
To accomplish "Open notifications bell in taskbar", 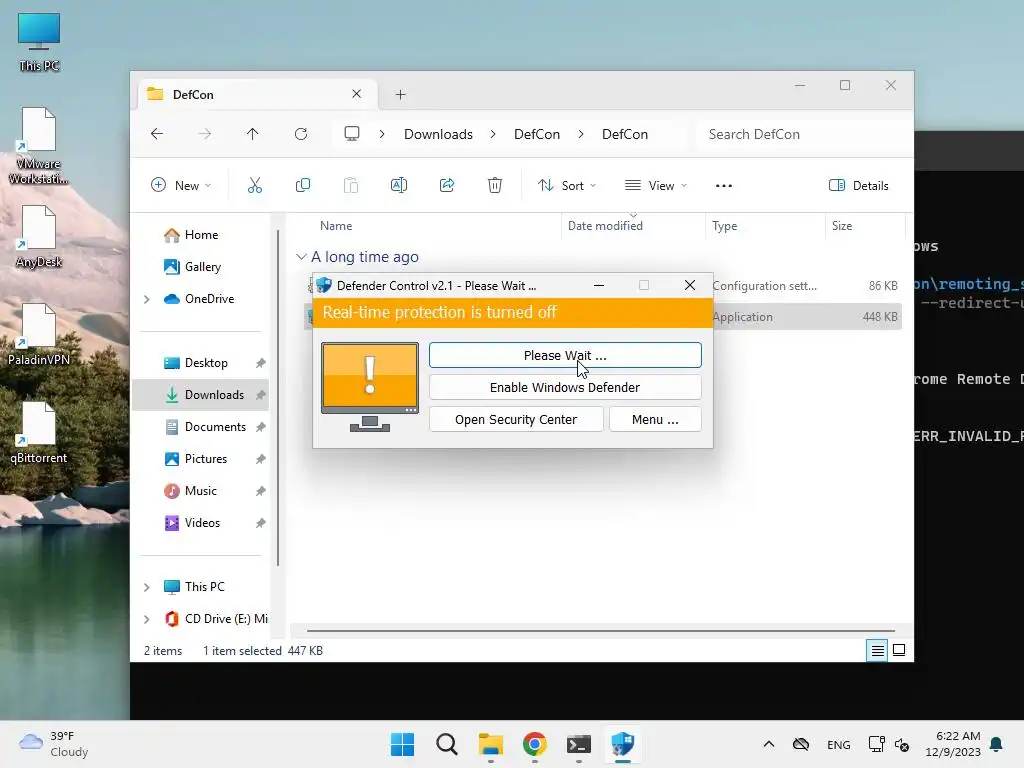I will 997,744.
